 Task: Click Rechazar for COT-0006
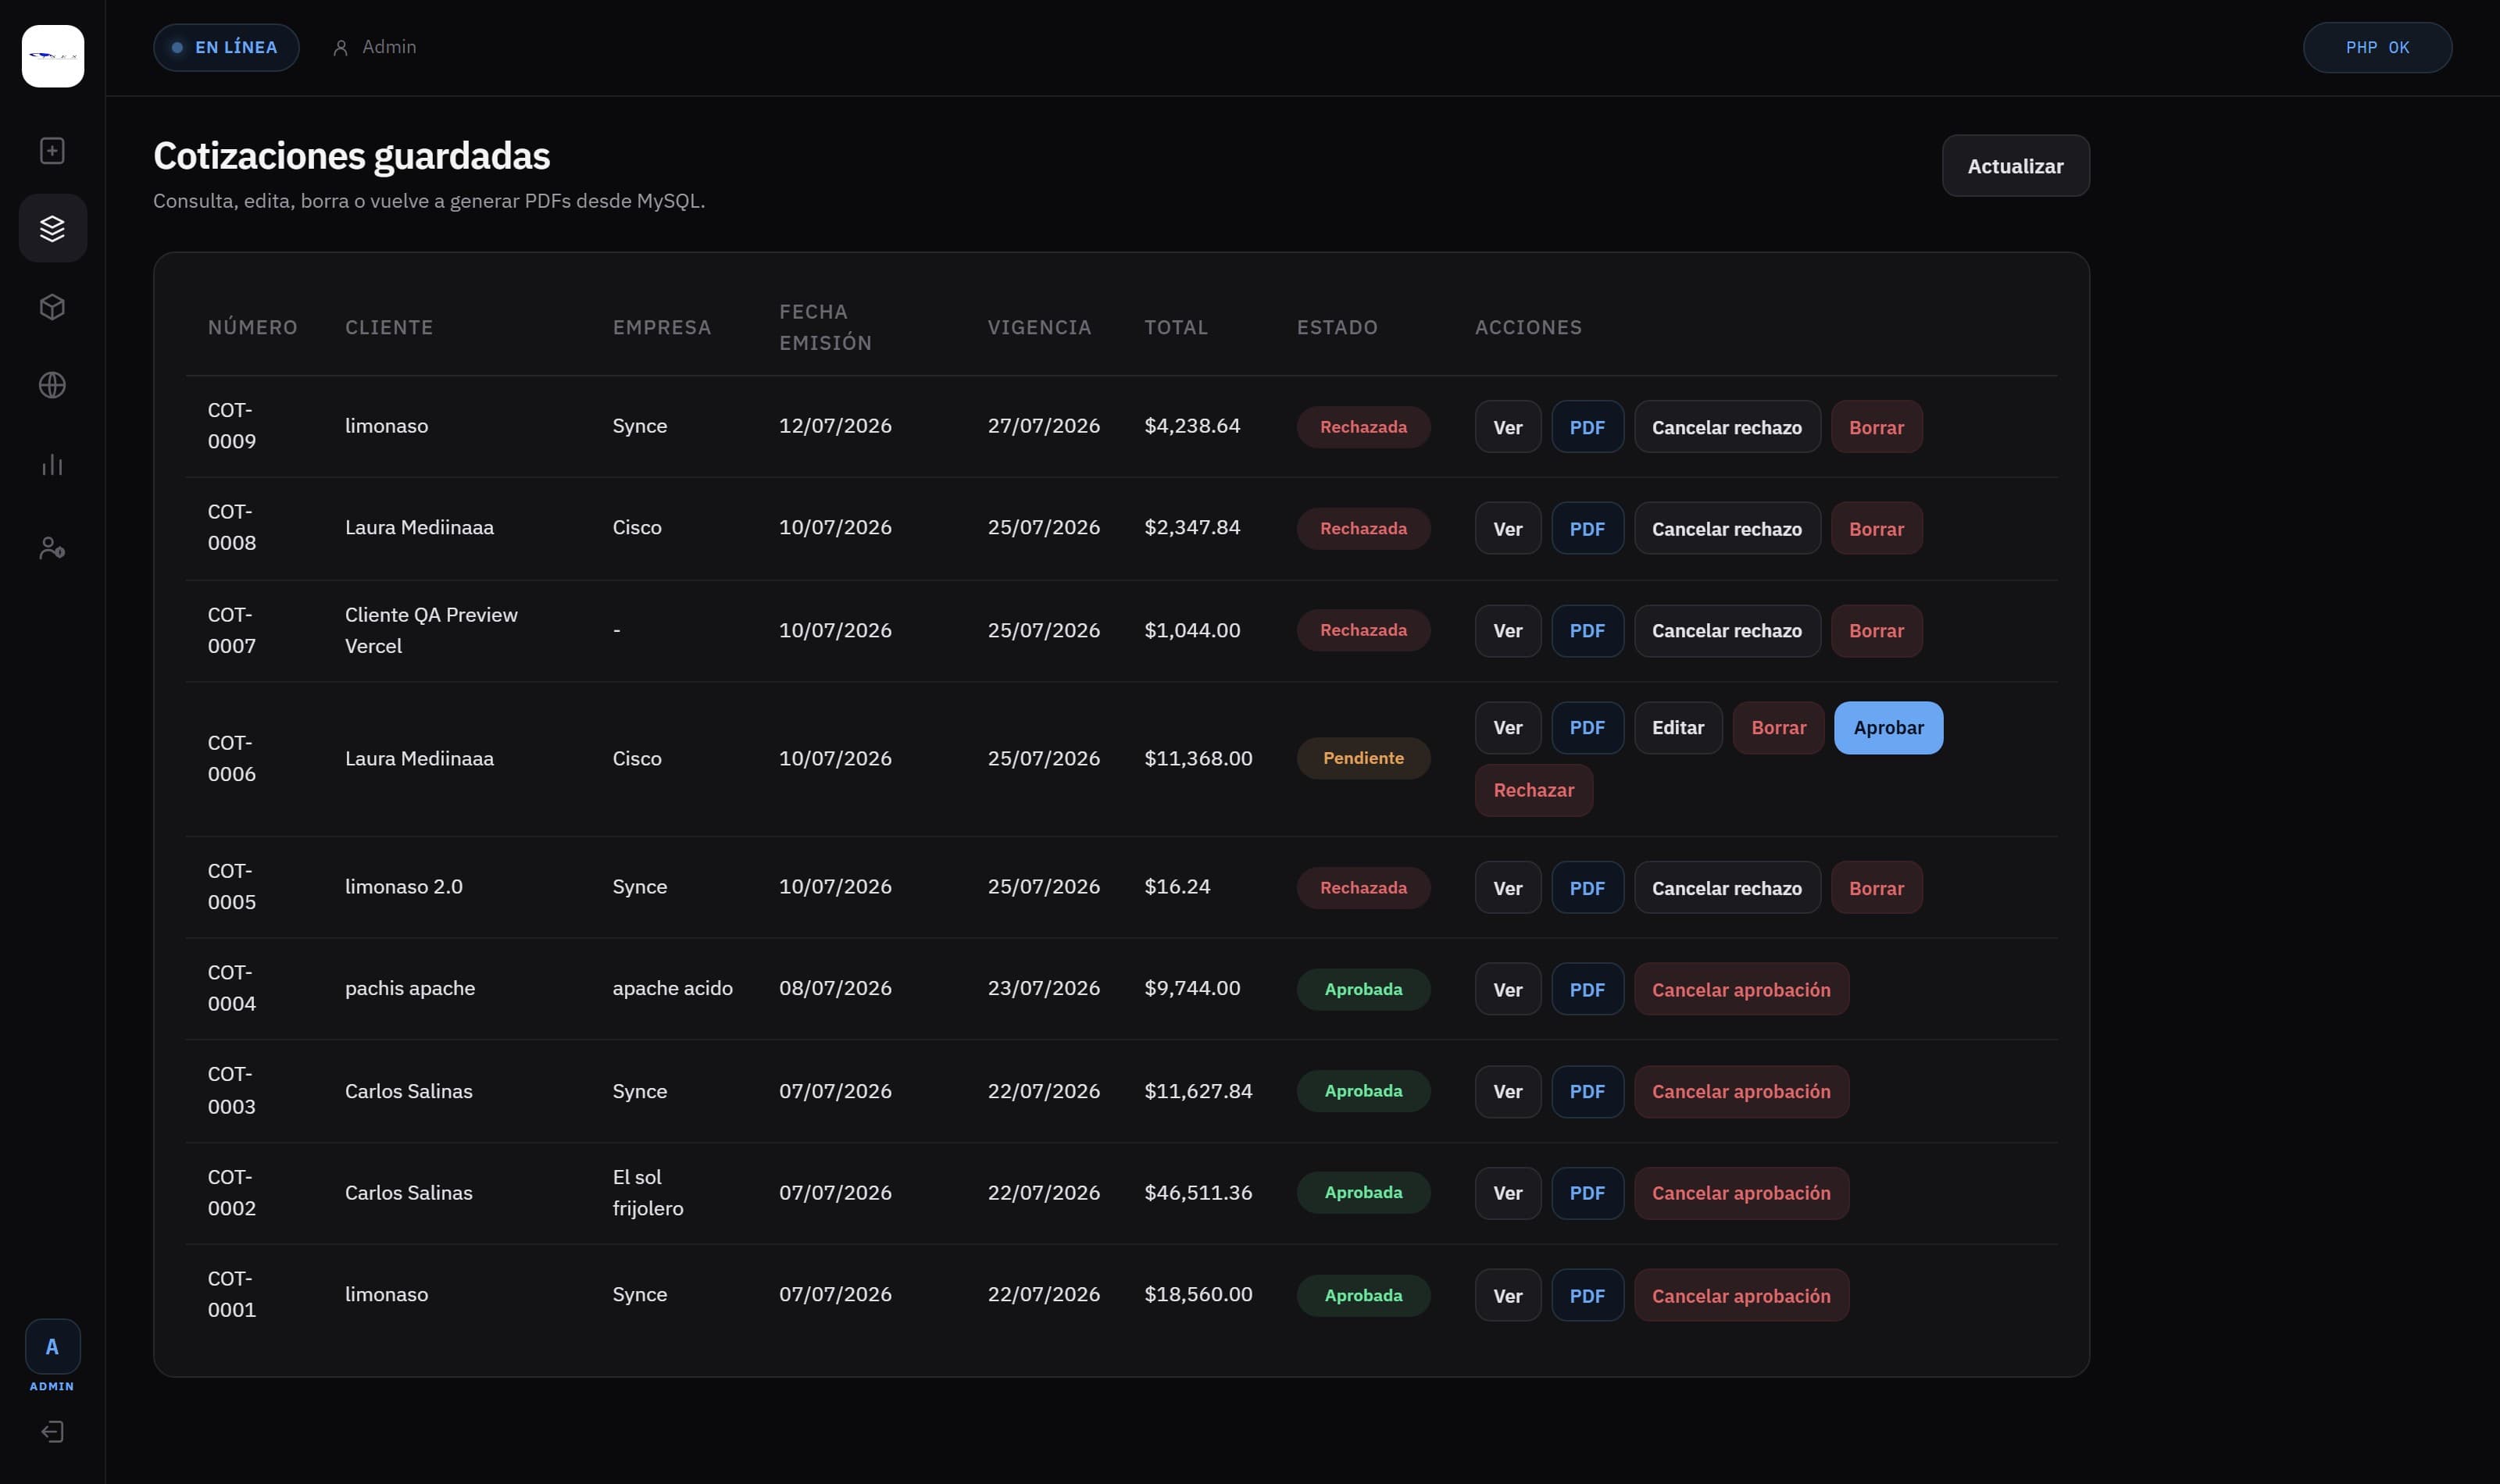point(1533,790)
